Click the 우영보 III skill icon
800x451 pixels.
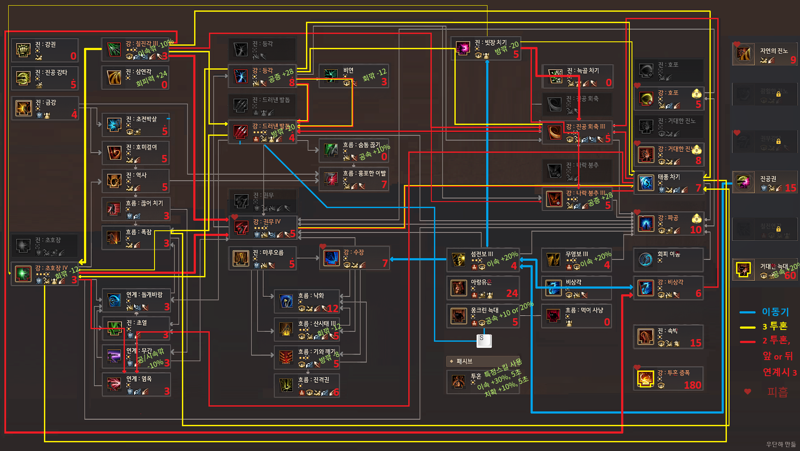coord(553,260)
